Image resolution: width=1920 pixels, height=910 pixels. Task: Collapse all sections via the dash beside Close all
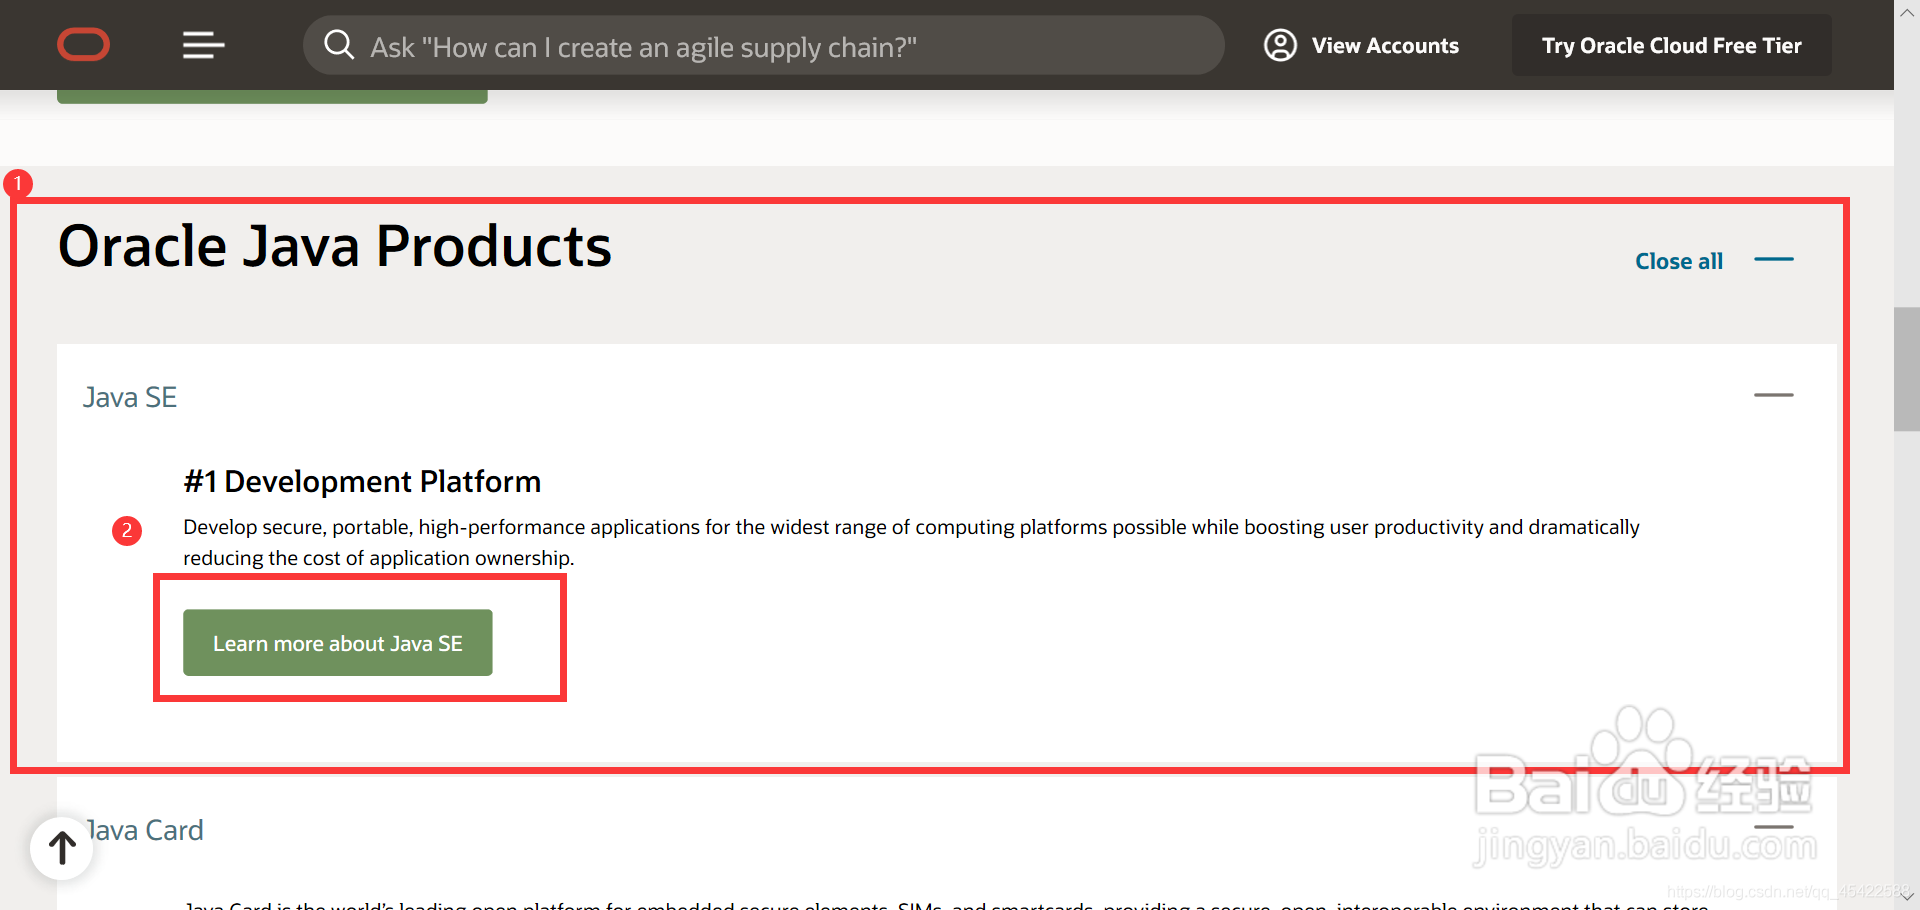point(1774,260)
